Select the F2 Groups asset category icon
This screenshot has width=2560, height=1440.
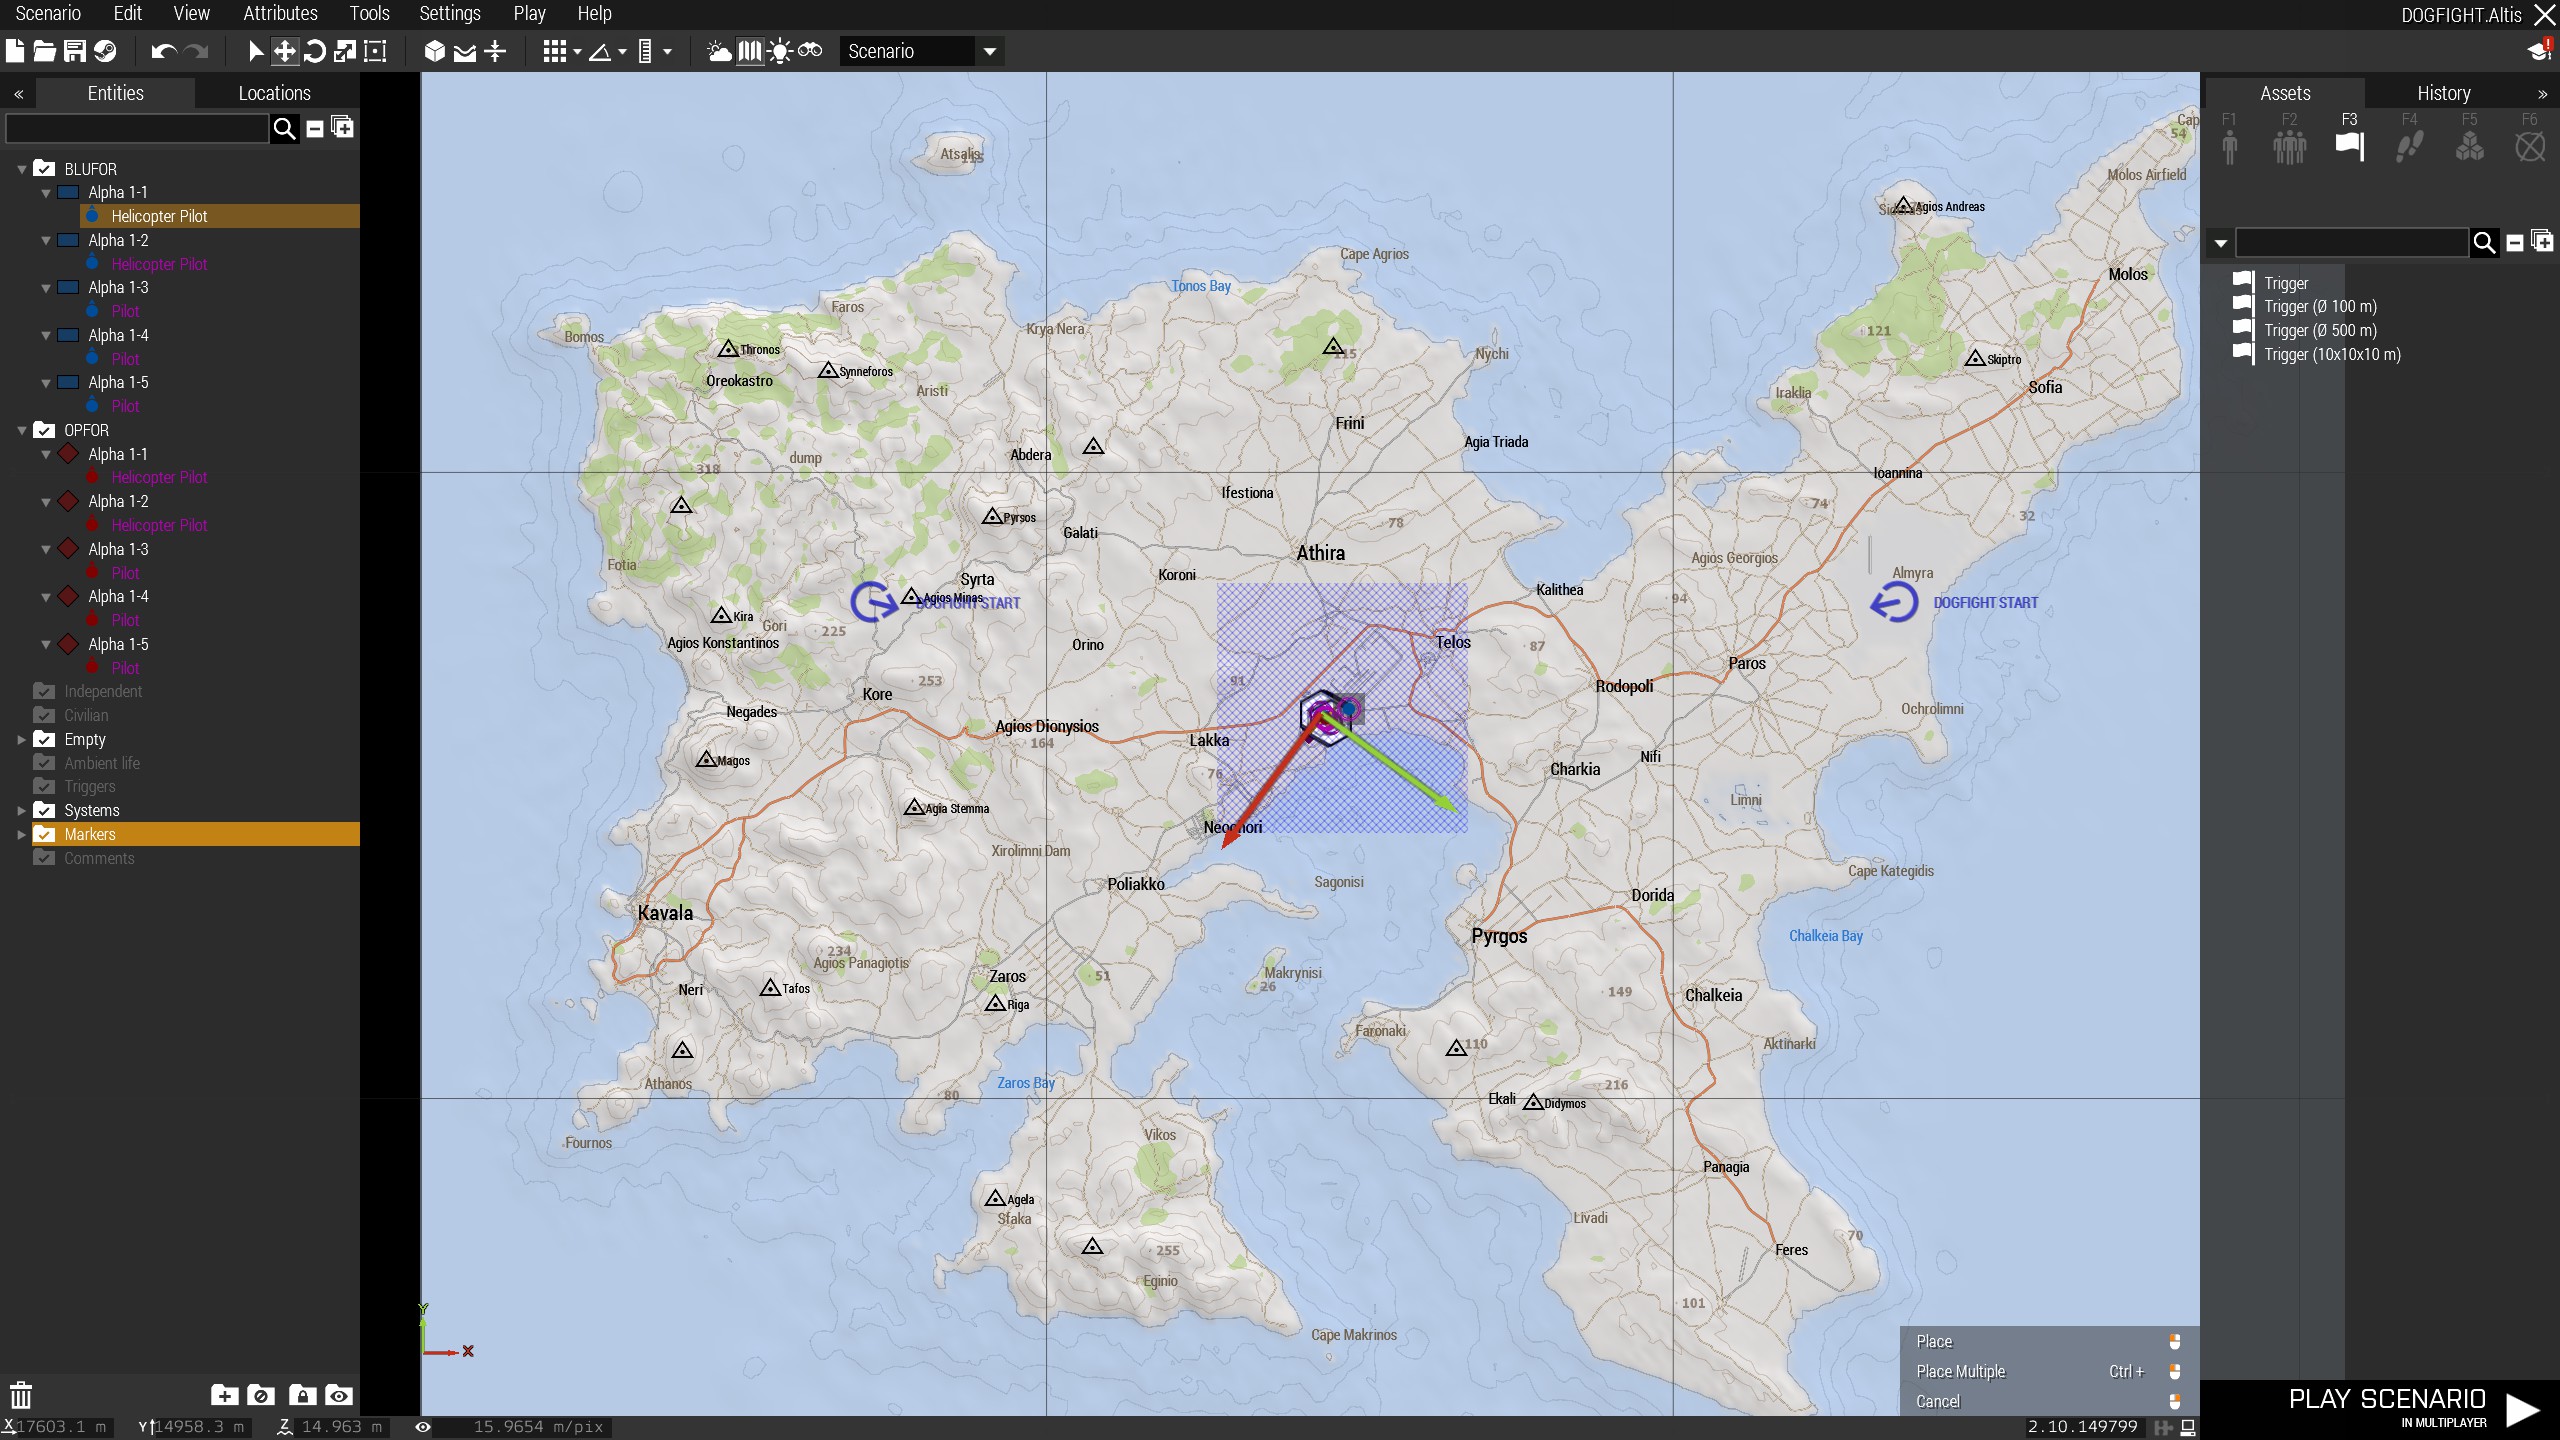[2289, 146]
